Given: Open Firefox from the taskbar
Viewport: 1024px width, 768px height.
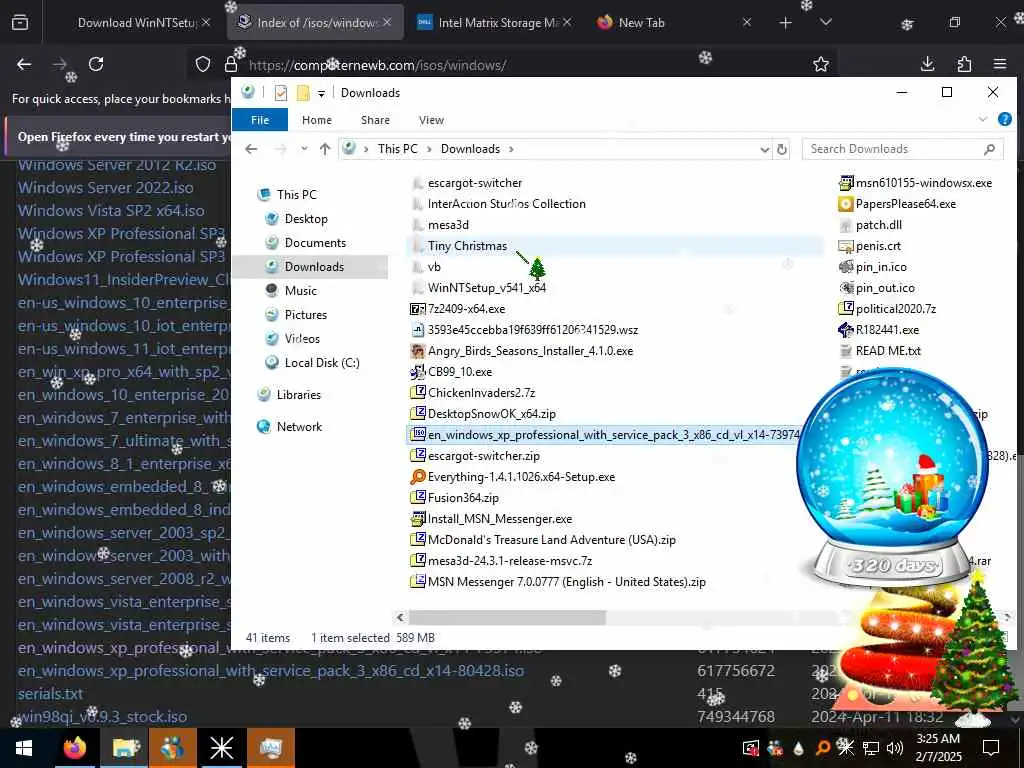Looking at the screenshot, I should click(x=74, y=748).
